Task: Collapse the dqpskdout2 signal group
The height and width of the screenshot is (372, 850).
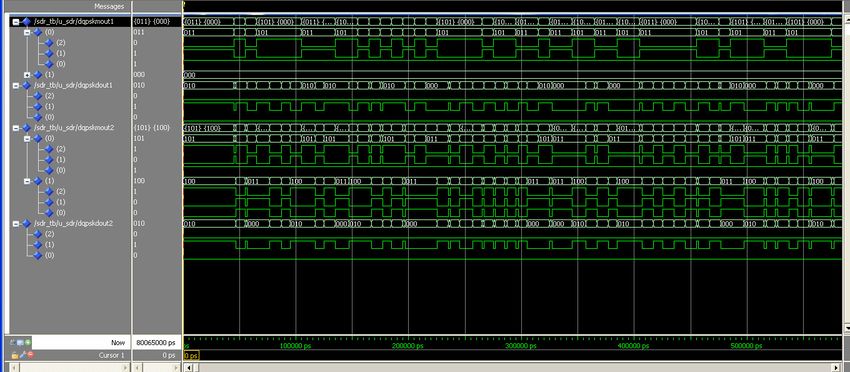Action: click(16, 223)
